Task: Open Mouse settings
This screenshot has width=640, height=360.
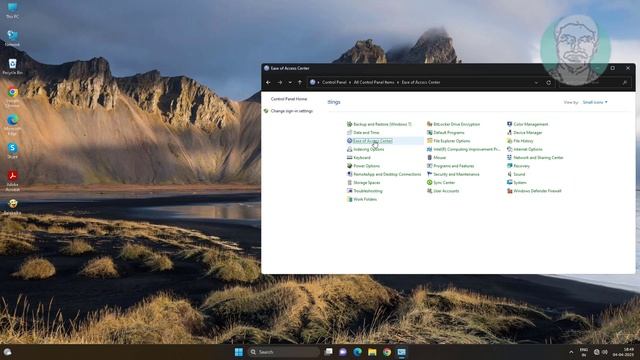Action: click(x=436, y=158)
